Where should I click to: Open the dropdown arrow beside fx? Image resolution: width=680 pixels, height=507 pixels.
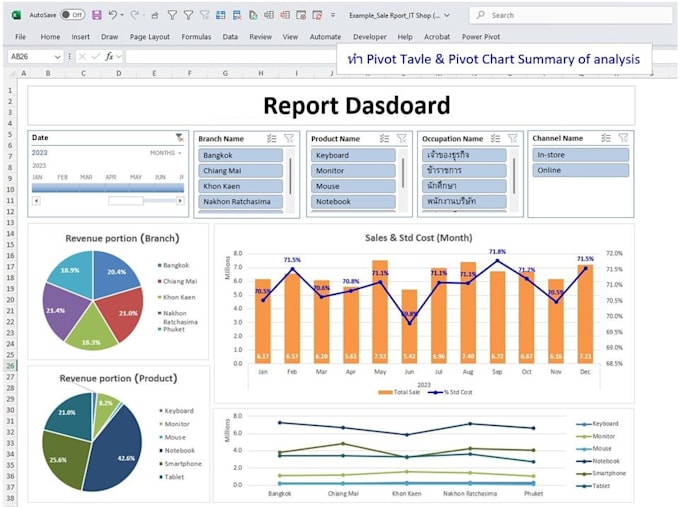click(119, 56)
